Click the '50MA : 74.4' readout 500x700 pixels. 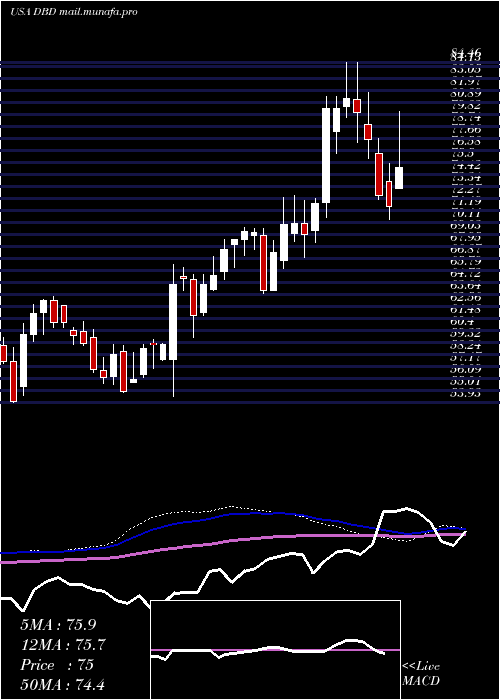(x=62, y=684)
